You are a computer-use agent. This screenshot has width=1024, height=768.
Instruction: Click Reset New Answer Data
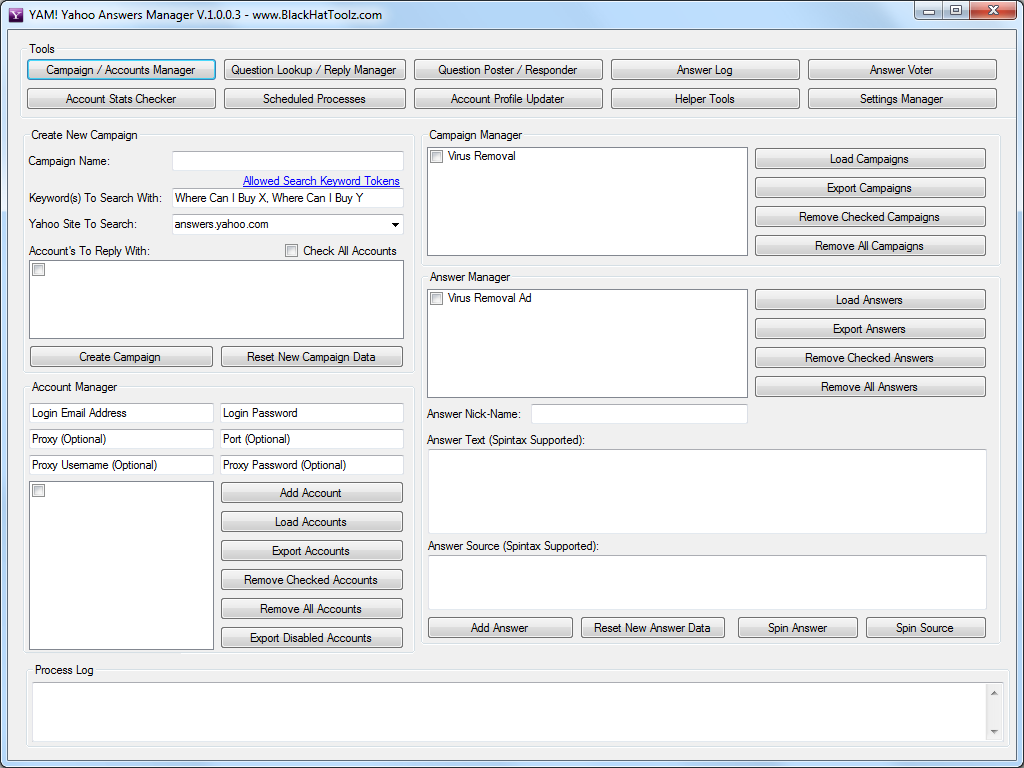pyautogui.click(x=652, y=628)
